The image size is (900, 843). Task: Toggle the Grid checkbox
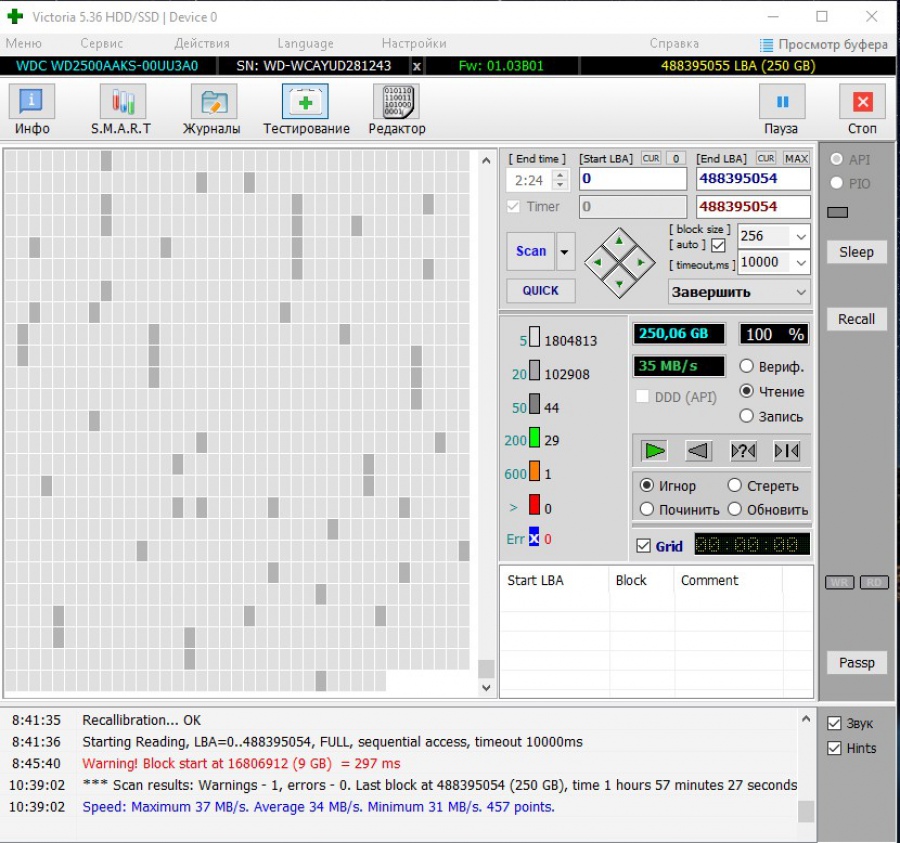click(x=643, y=546)
